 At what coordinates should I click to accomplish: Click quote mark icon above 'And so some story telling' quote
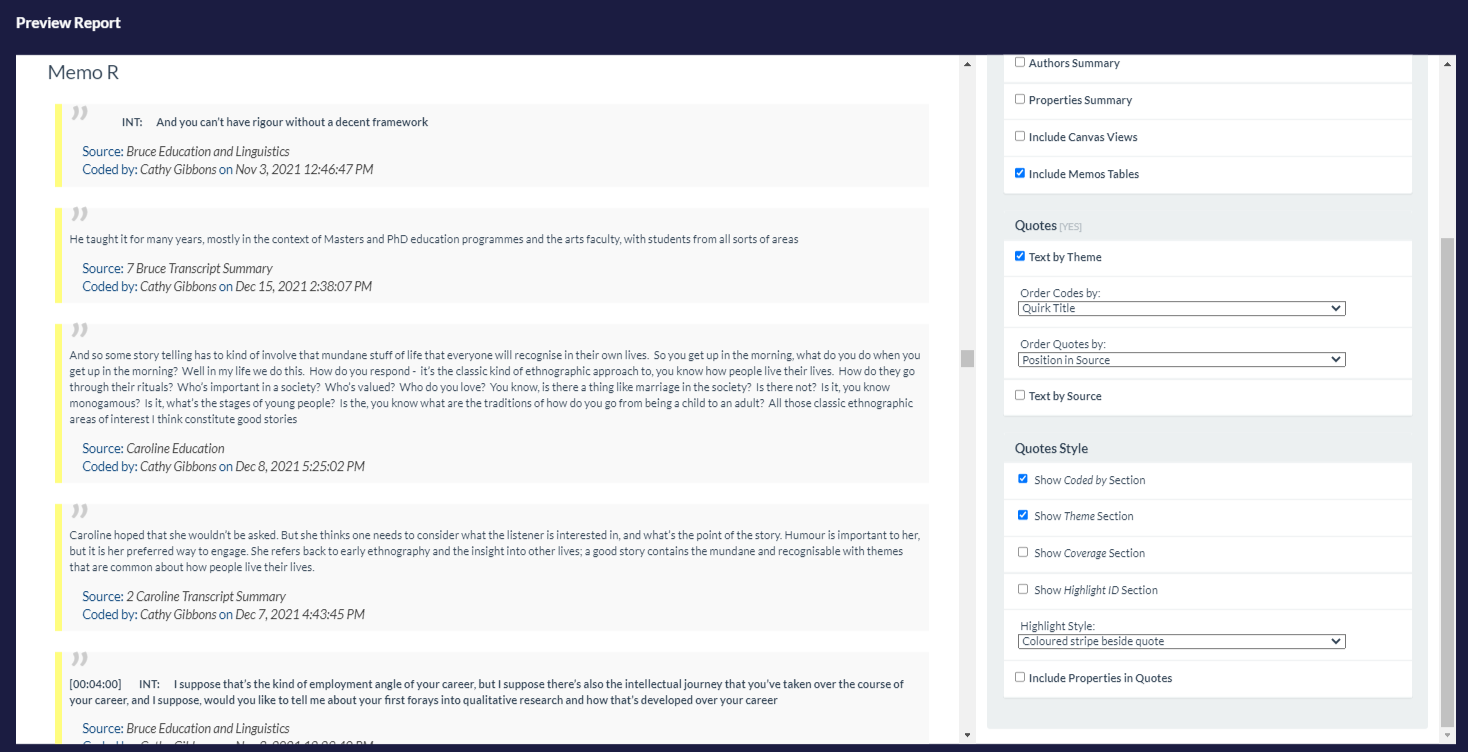pyautogui.click(x=80, y=330)
